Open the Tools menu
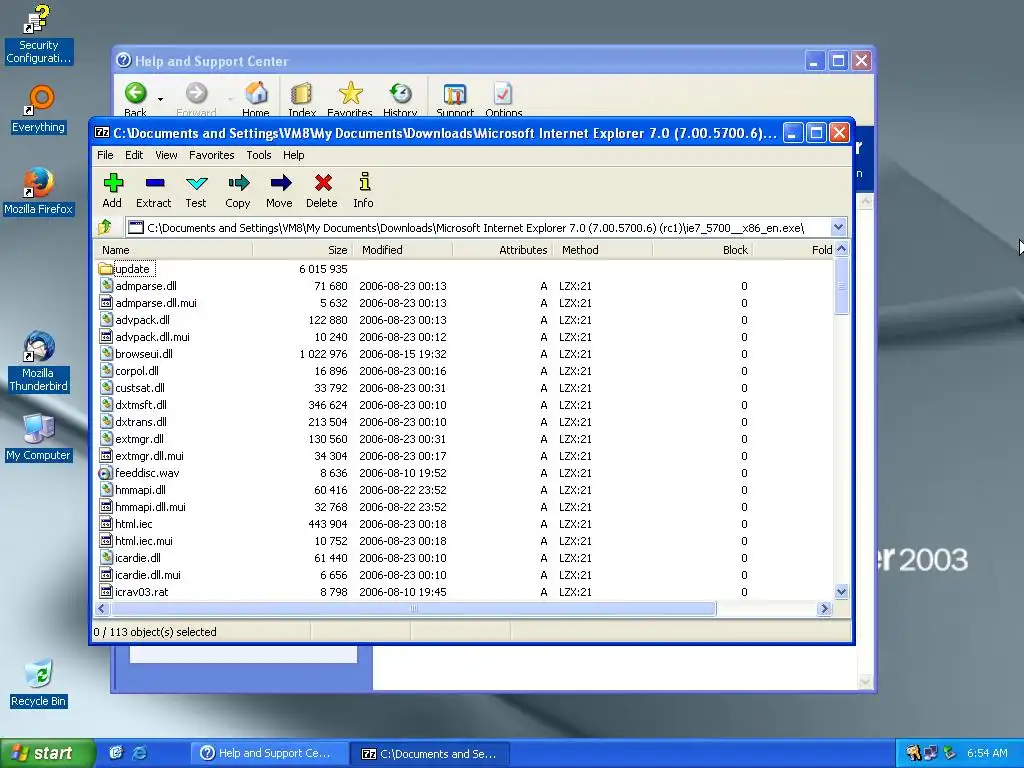This screenshot has width=1024, height=768. pyautogui.click(x=259, y=155)
